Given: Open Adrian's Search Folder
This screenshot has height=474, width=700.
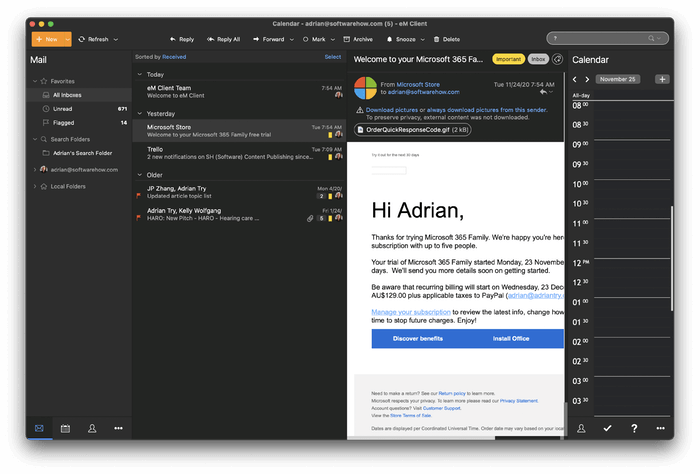Looking at the screenshot, I should click(83, 153).
